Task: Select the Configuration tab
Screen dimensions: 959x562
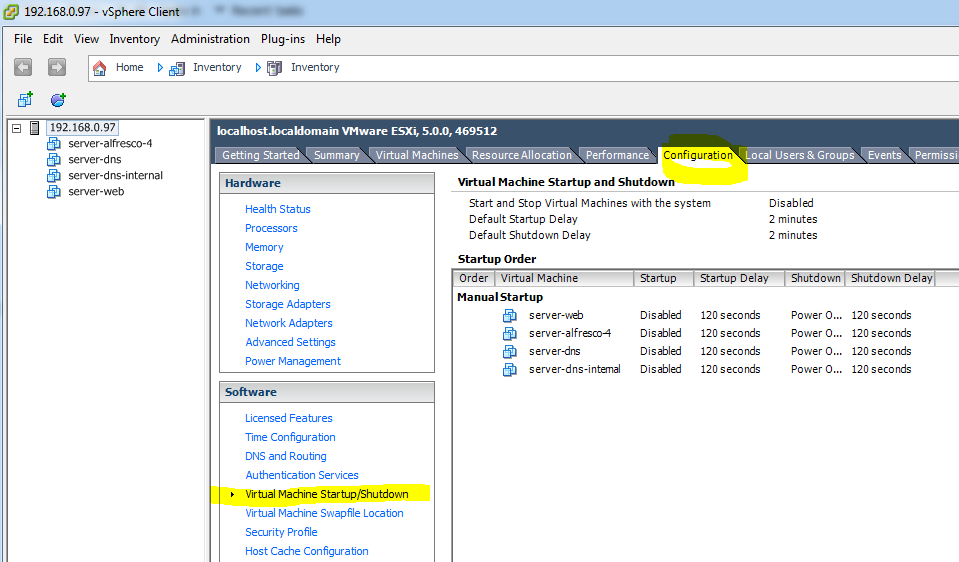Action: pos(698,155)
